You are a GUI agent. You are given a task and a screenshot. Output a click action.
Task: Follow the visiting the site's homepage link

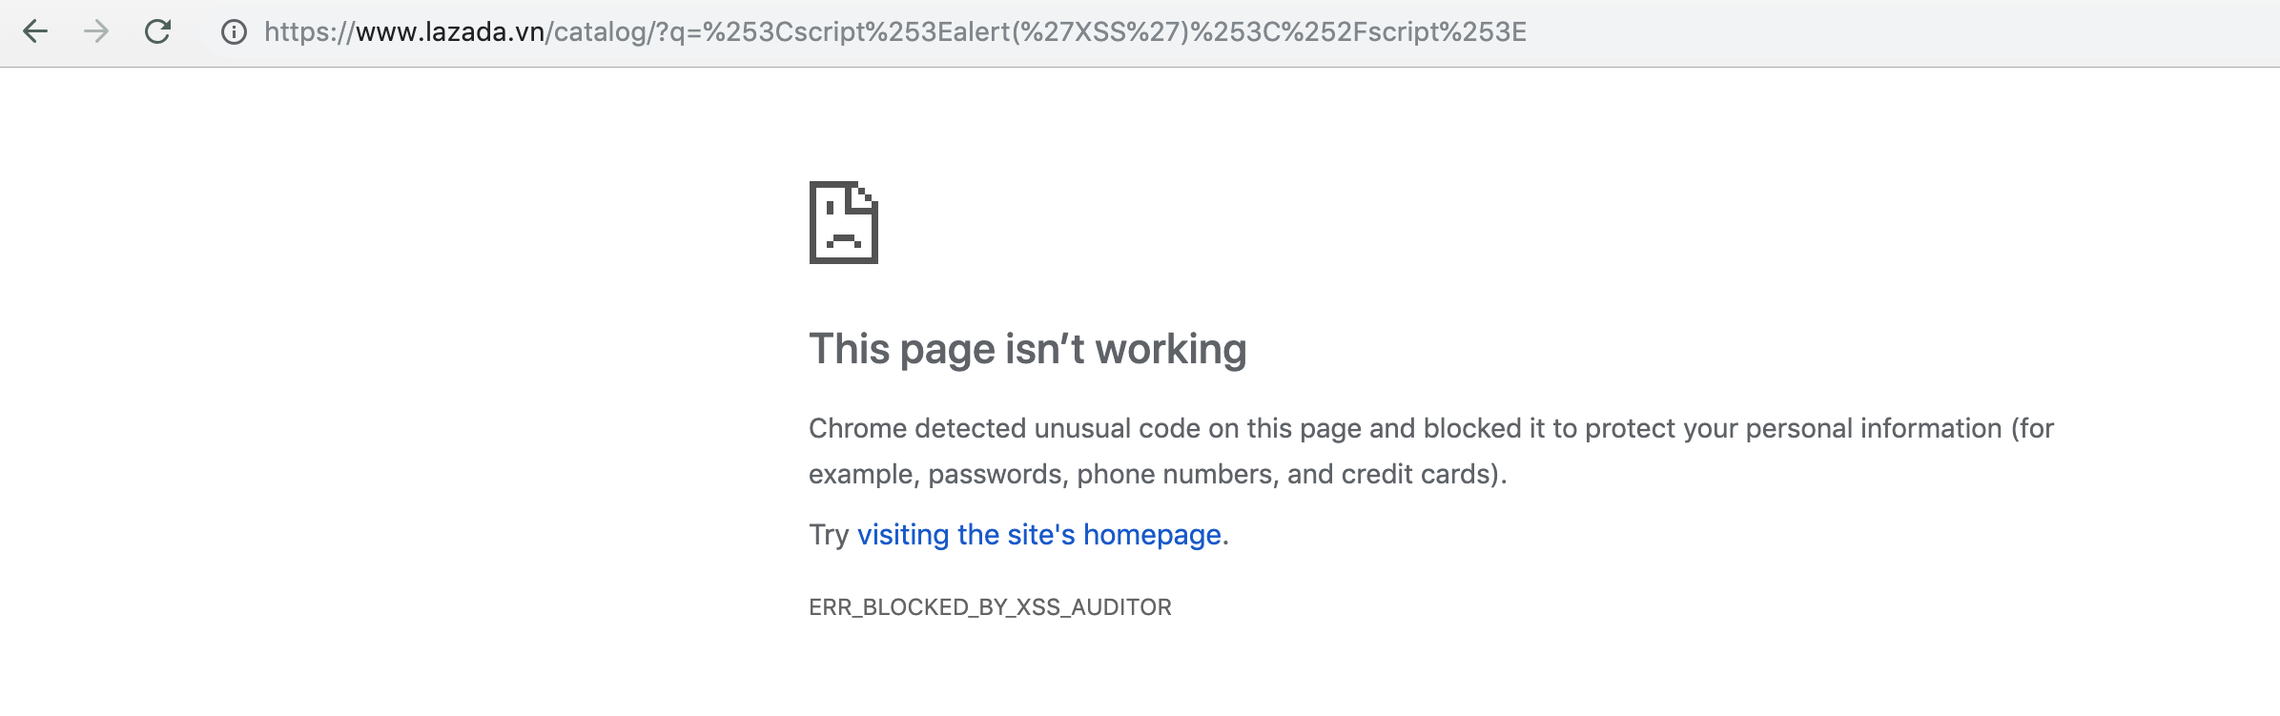click(x=1039, y=535)
